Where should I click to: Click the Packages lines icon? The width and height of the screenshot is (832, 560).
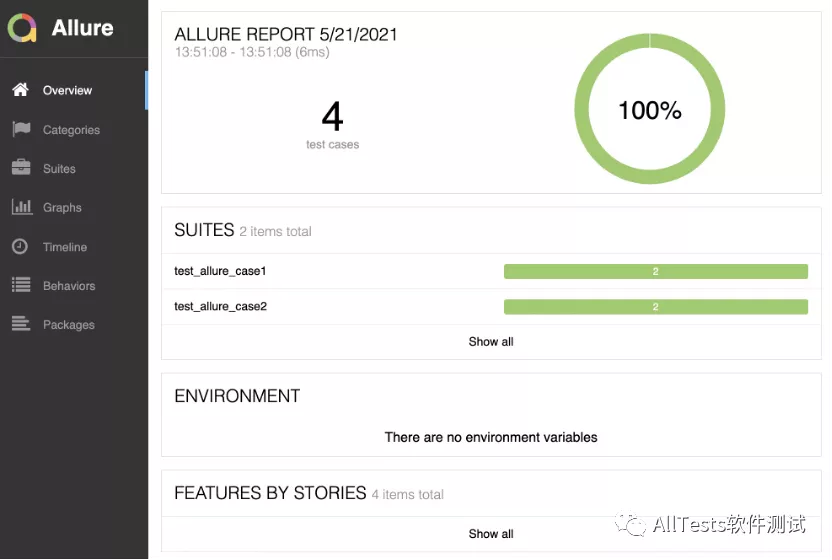click(x=20, y=324)
